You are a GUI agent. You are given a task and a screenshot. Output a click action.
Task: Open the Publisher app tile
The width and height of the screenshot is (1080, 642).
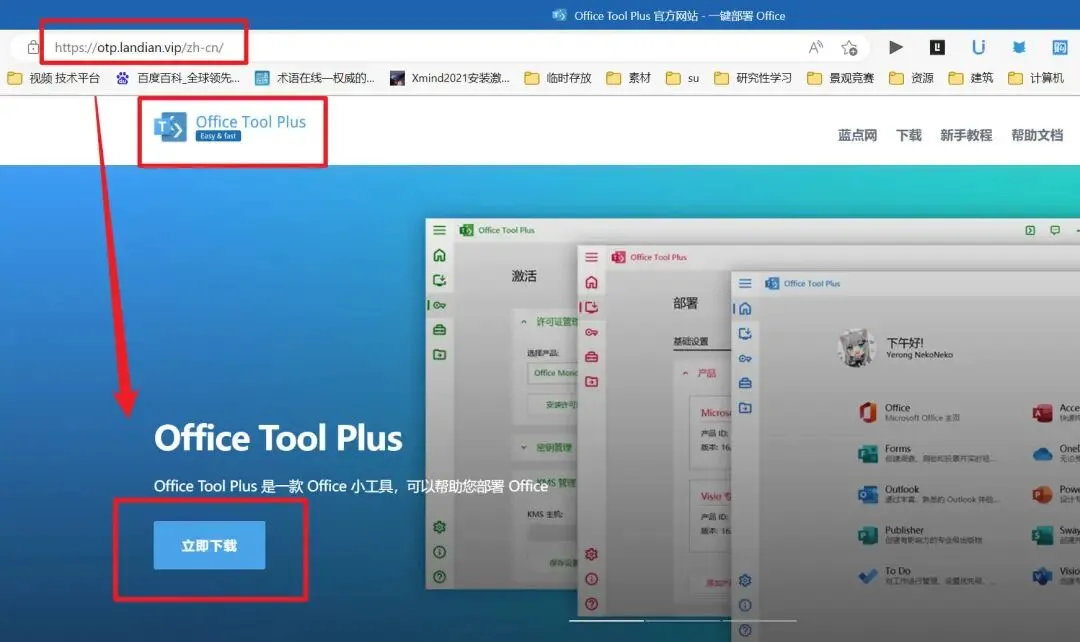tap(920, 535)
